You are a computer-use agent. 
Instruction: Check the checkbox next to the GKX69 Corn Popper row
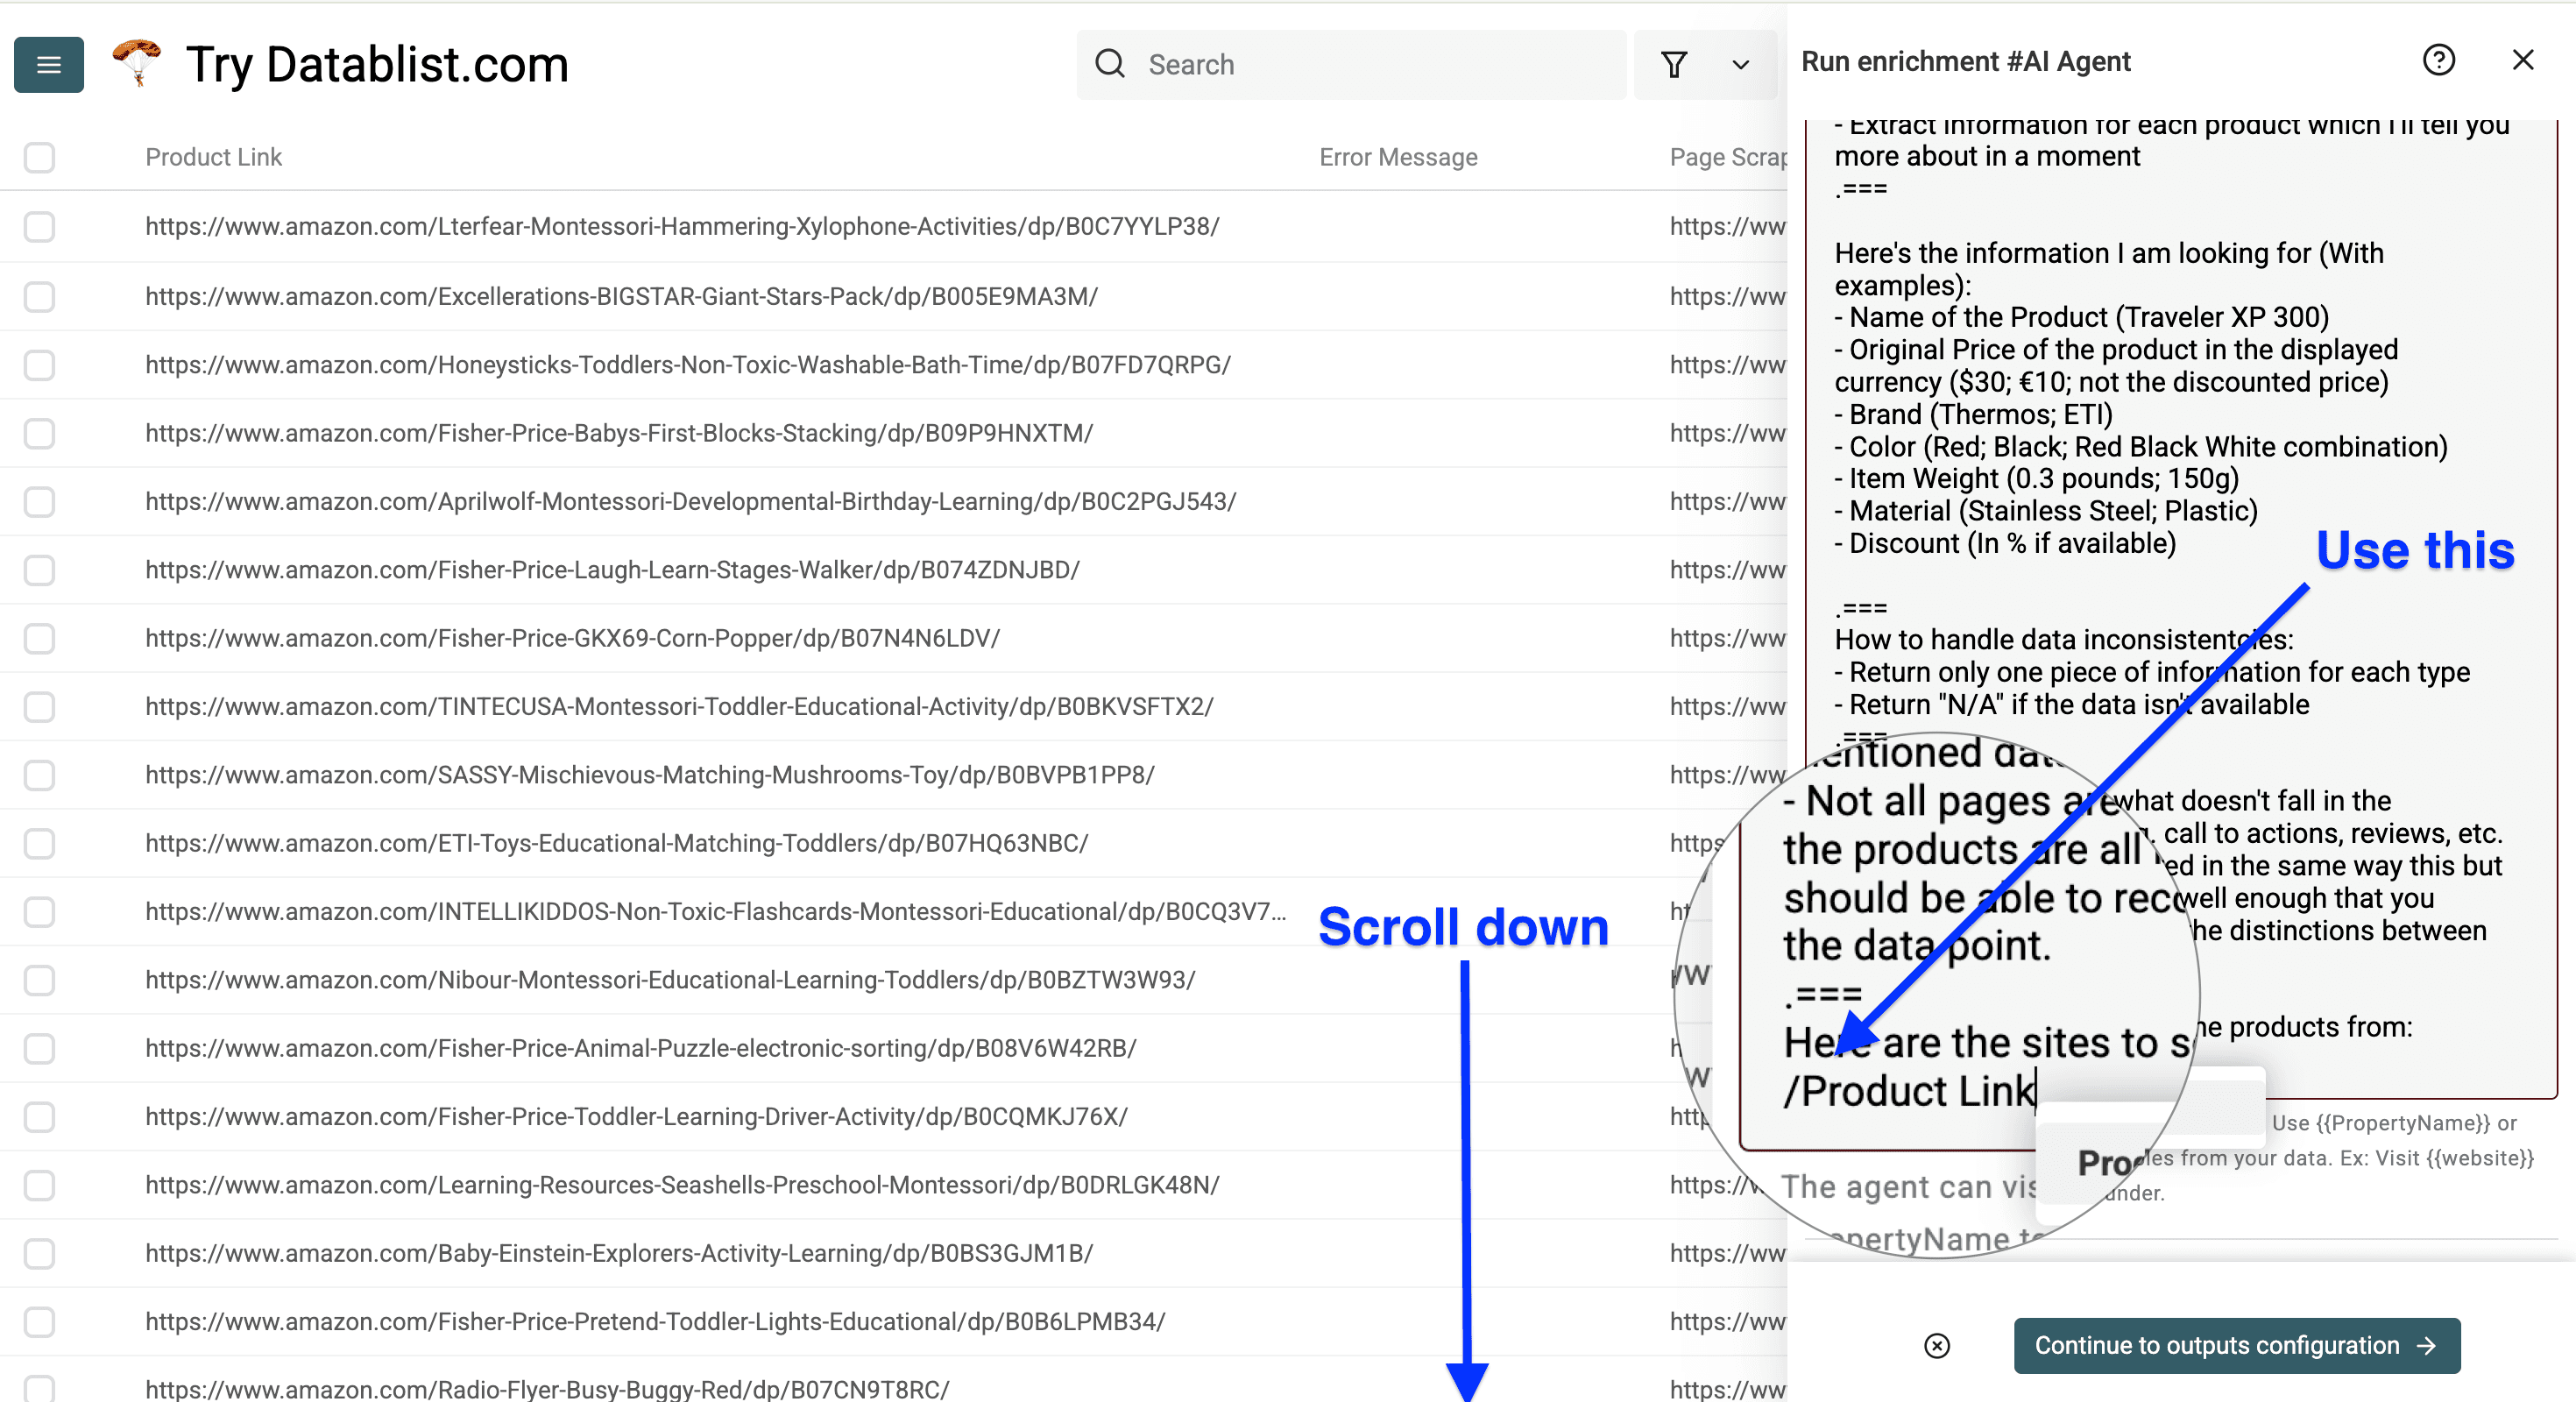click(x=39, y=638)
